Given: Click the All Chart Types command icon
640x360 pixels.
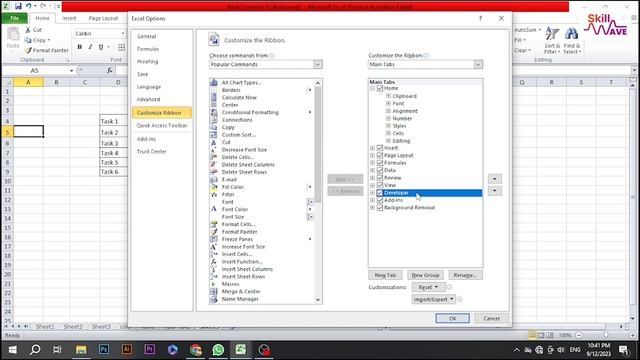Looking at the screenshot, I should click(x=213, y=82).
